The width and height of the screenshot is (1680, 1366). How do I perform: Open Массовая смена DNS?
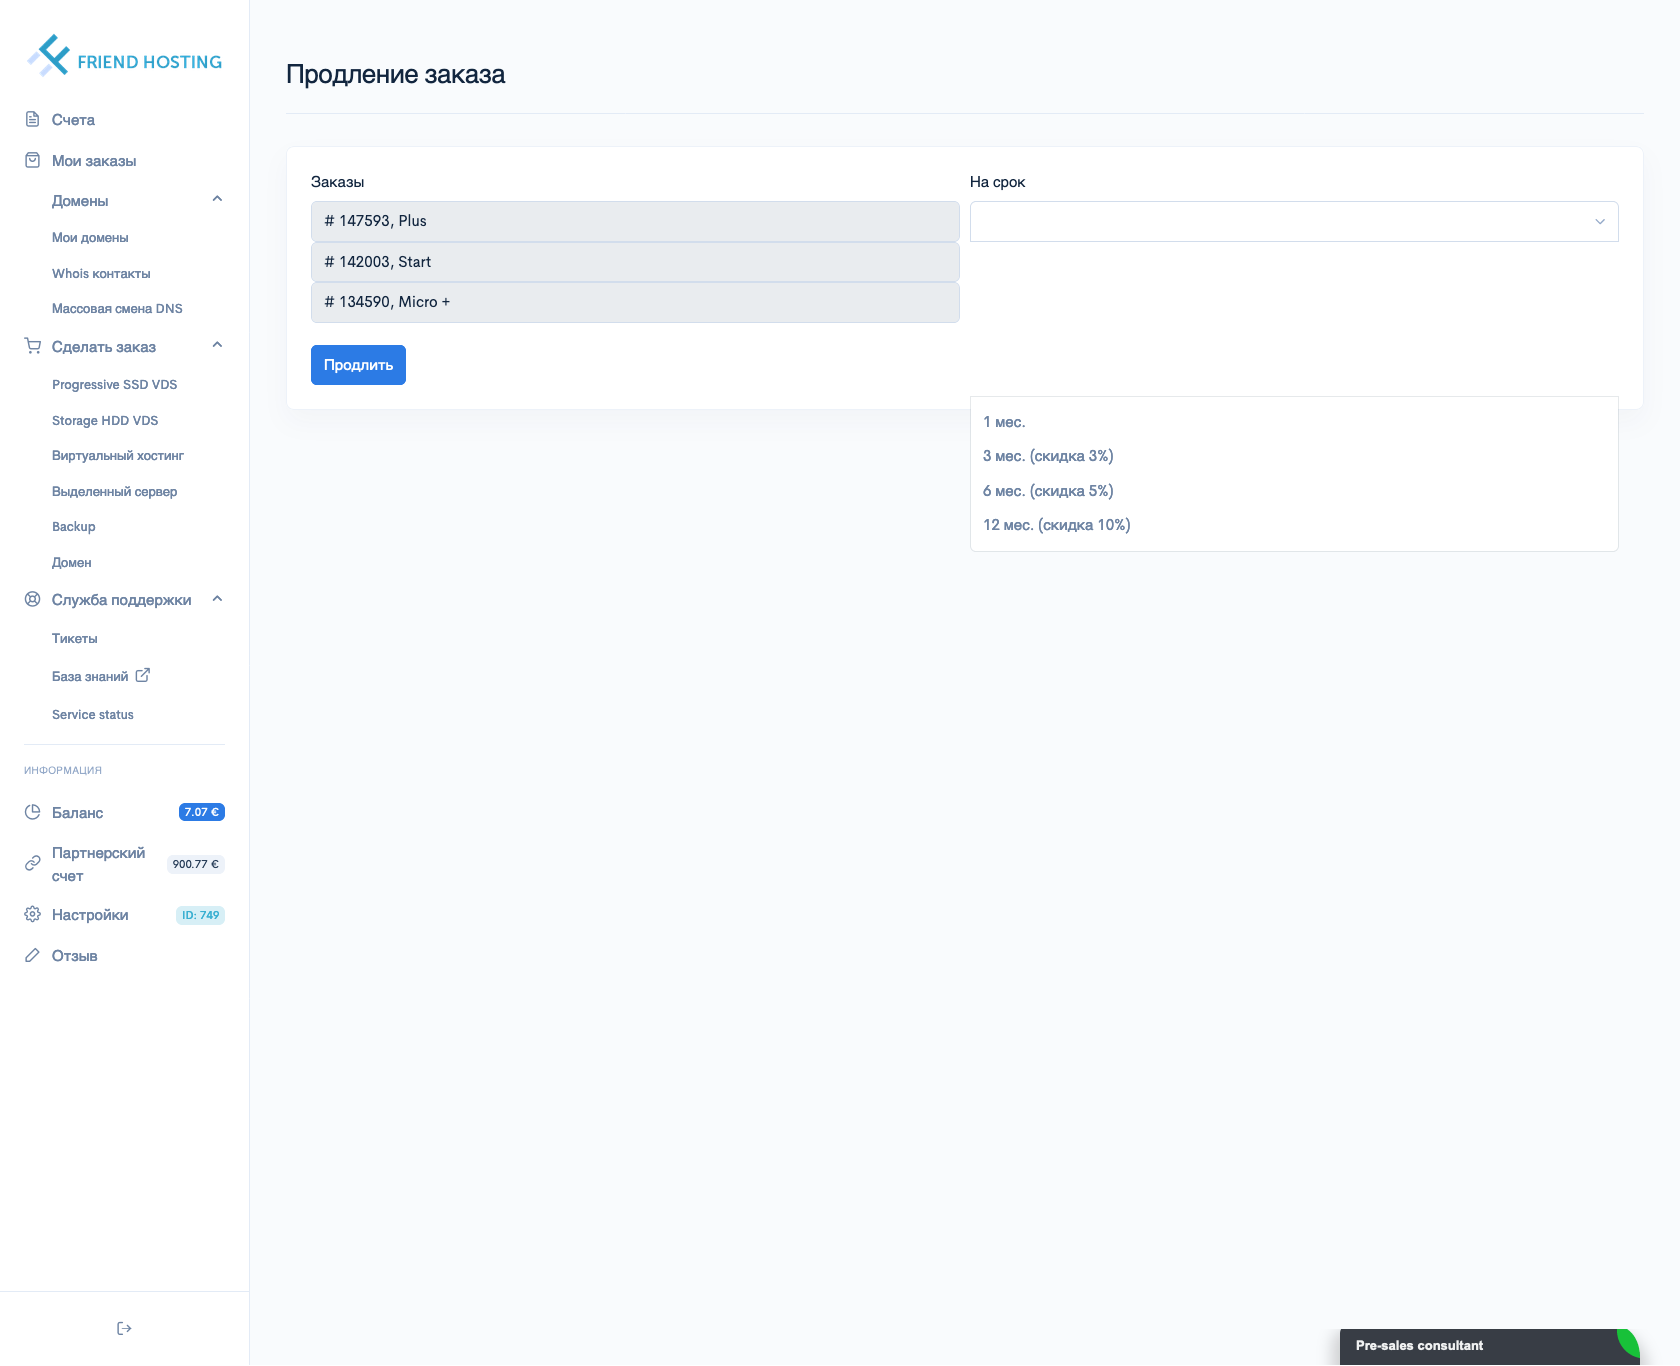117,309
